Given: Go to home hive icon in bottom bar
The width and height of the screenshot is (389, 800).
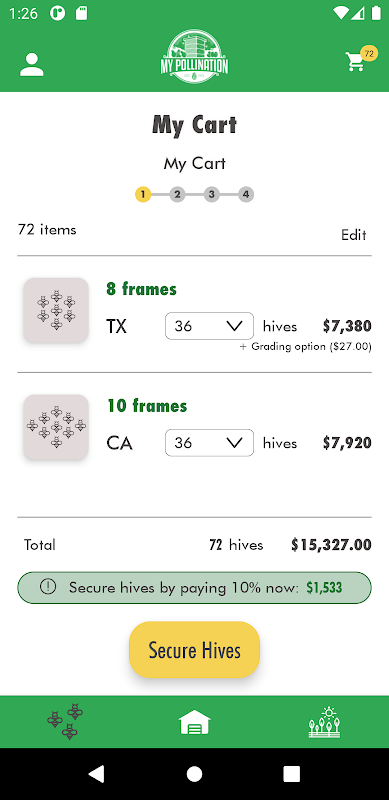Looking at the screenshot, I should click(194, 722).
